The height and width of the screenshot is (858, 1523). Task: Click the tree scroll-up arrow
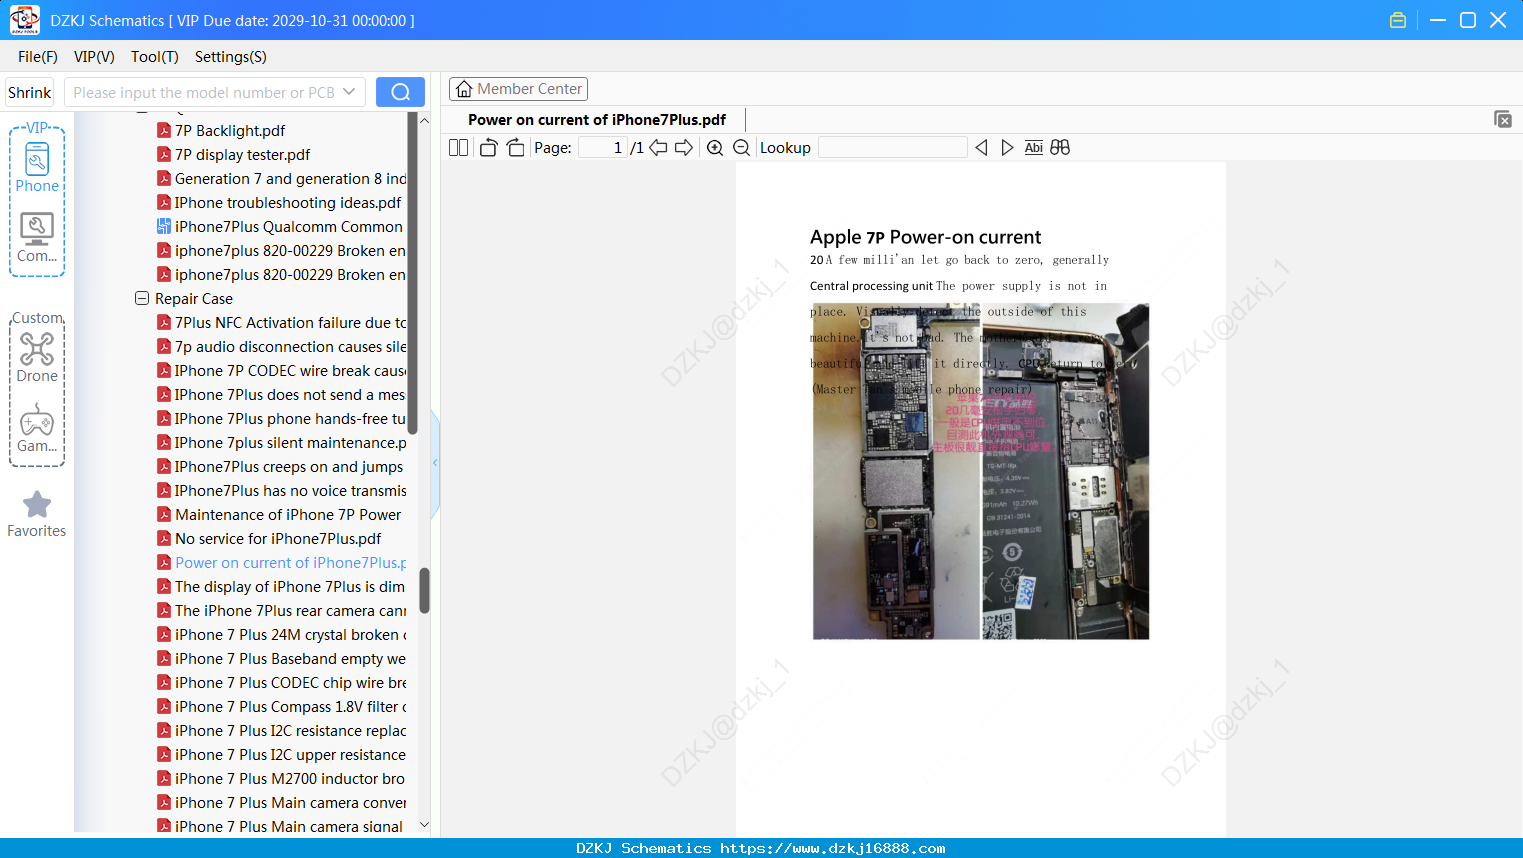click(x=424, y=120)
